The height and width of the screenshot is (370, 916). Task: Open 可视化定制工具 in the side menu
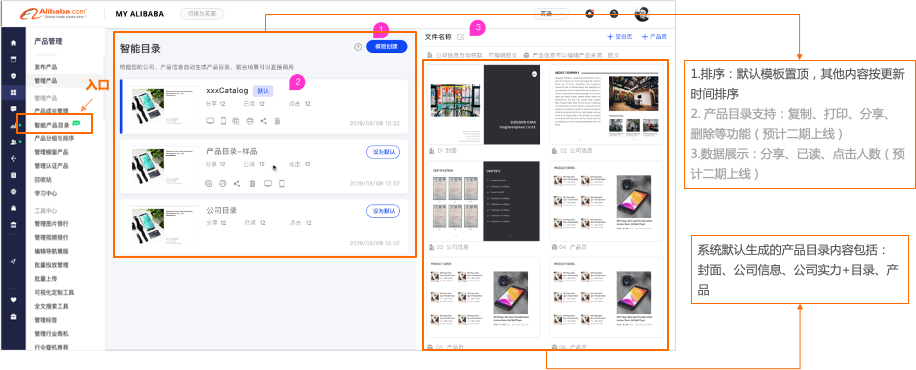54,292
